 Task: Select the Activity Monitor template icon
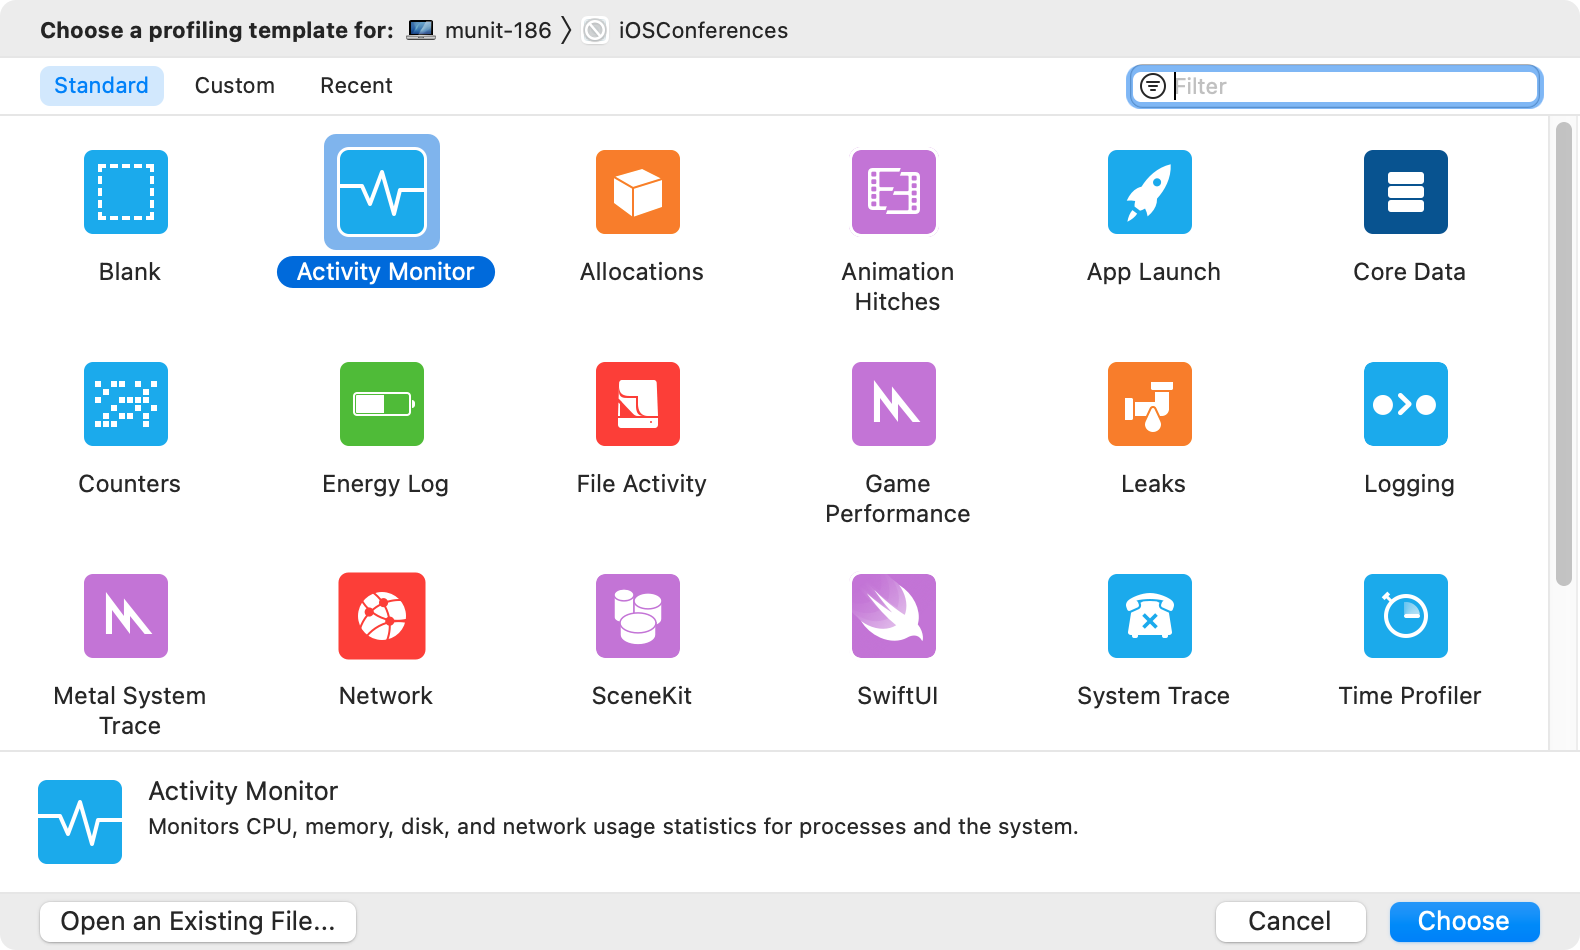pyautogui.click(x=382, y=192)
